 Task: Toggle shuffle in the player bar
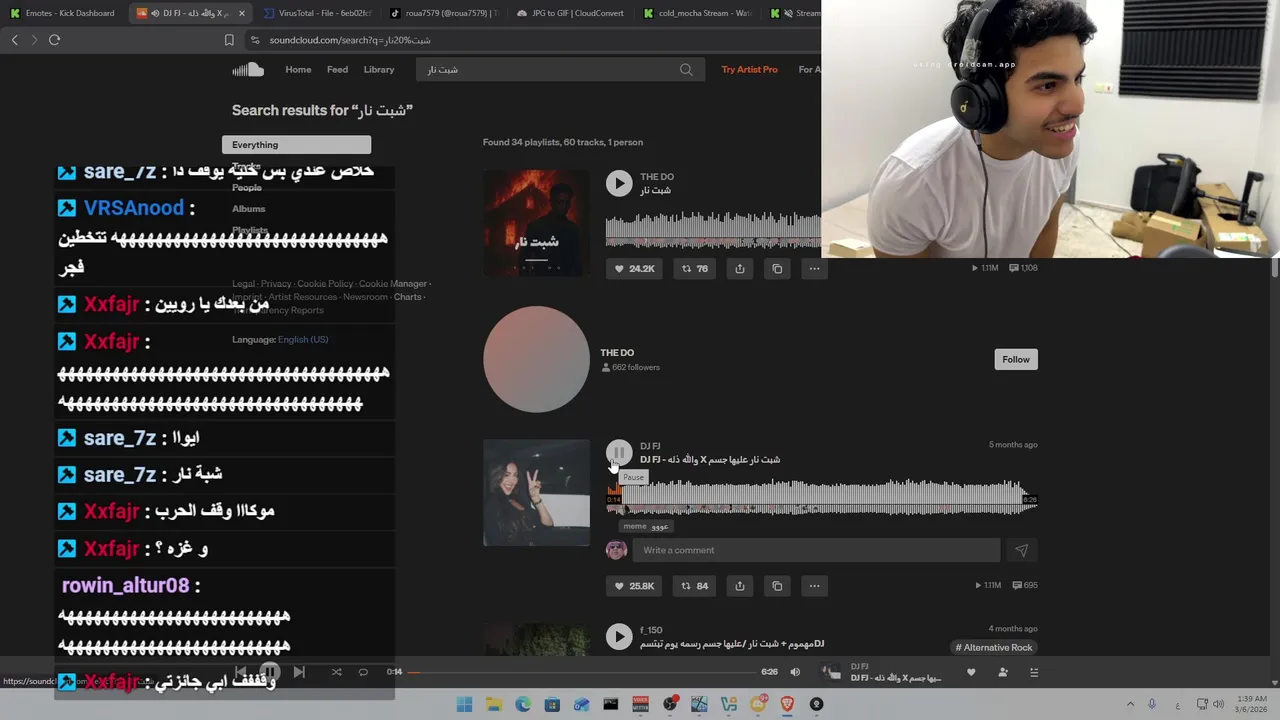tap(336, 672)
